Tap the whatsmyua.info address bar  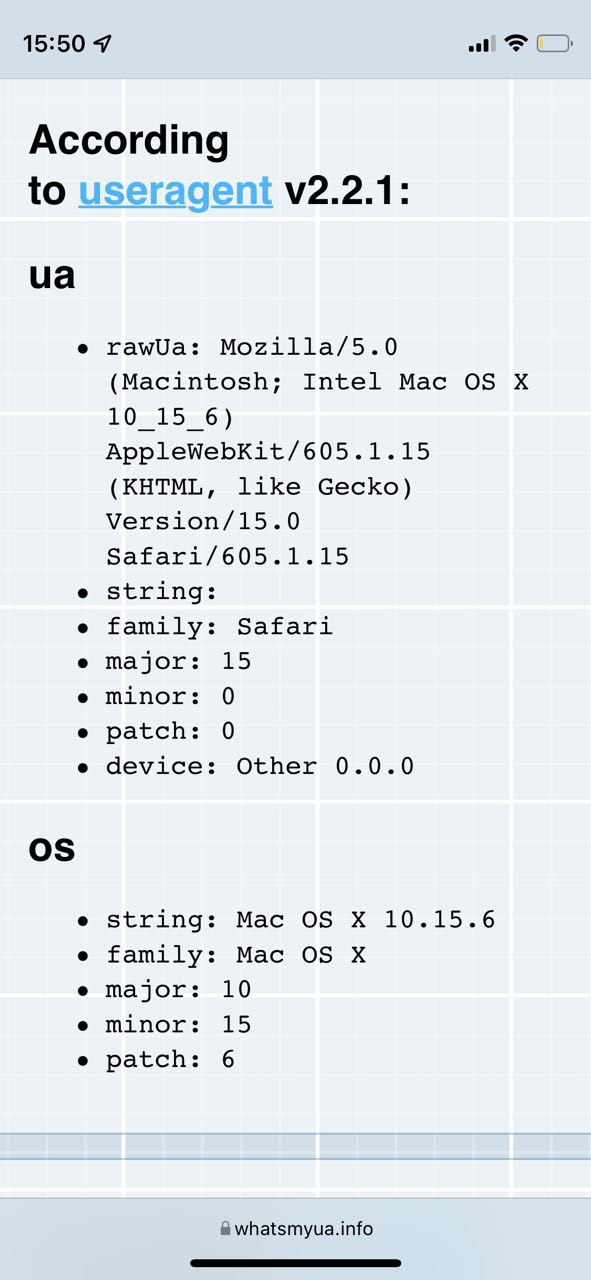click(296, 1228)
